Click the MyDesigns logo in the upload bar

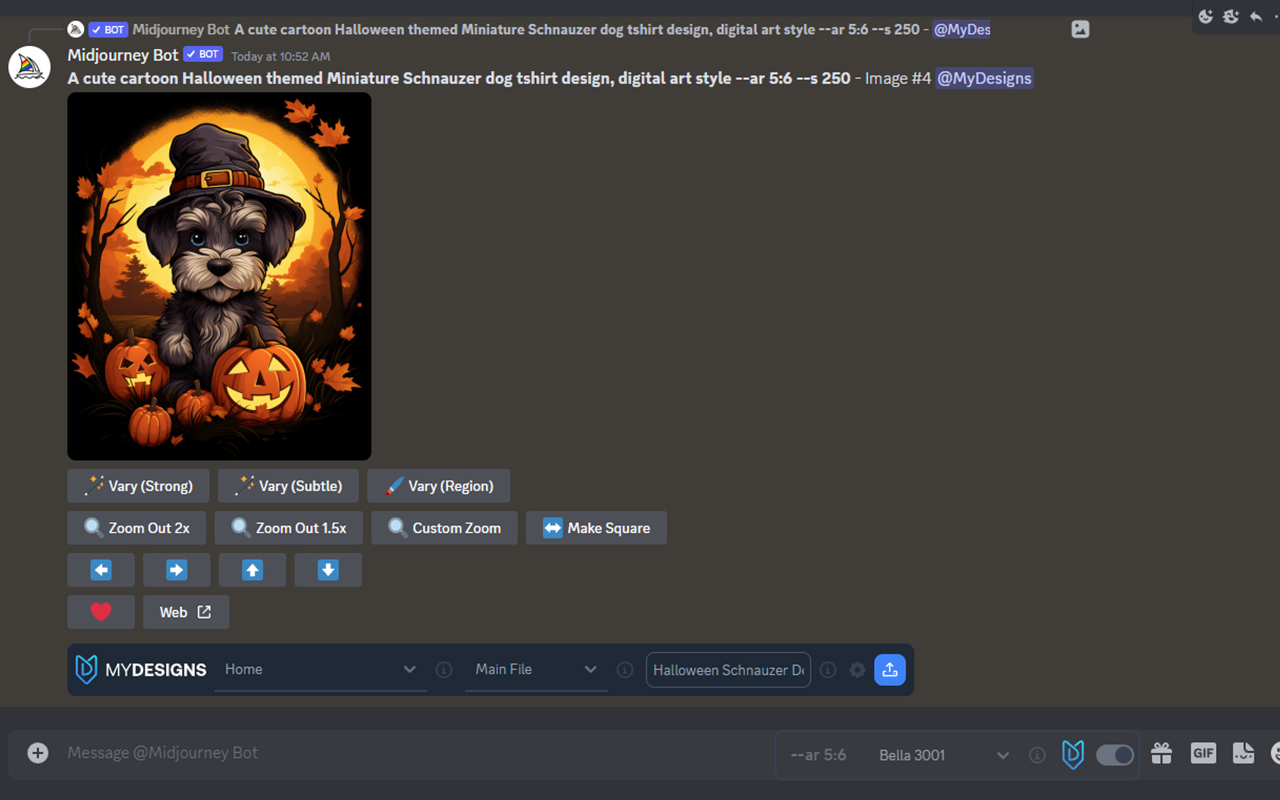click(x=141, y=670)
